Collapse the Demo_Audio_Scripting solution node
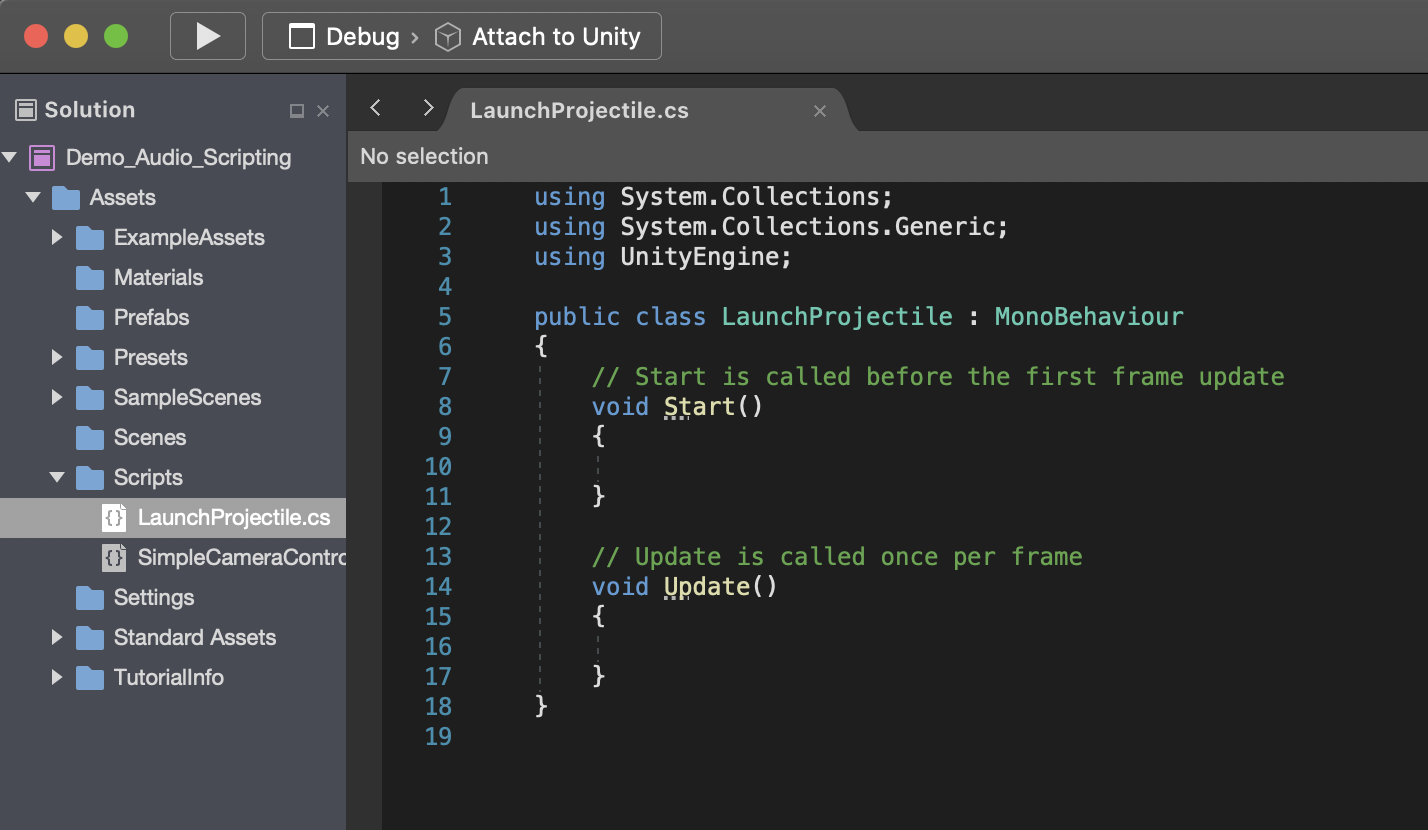The width and height of the screenshot is (1428, 830). (x=11, y=157)
